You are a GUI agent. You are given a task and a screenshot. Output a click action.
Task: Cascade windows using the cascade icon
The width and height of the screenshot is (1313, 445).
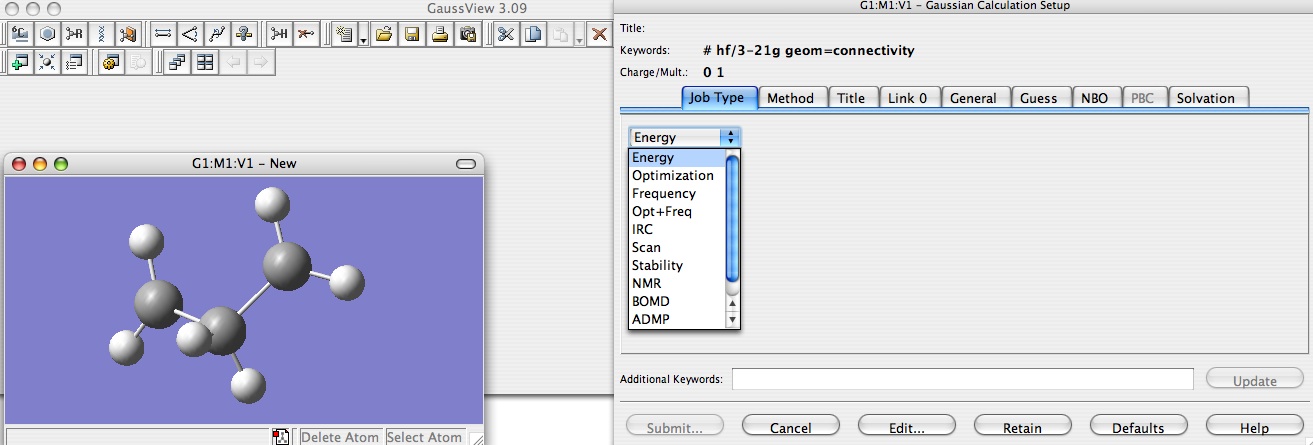177,62
